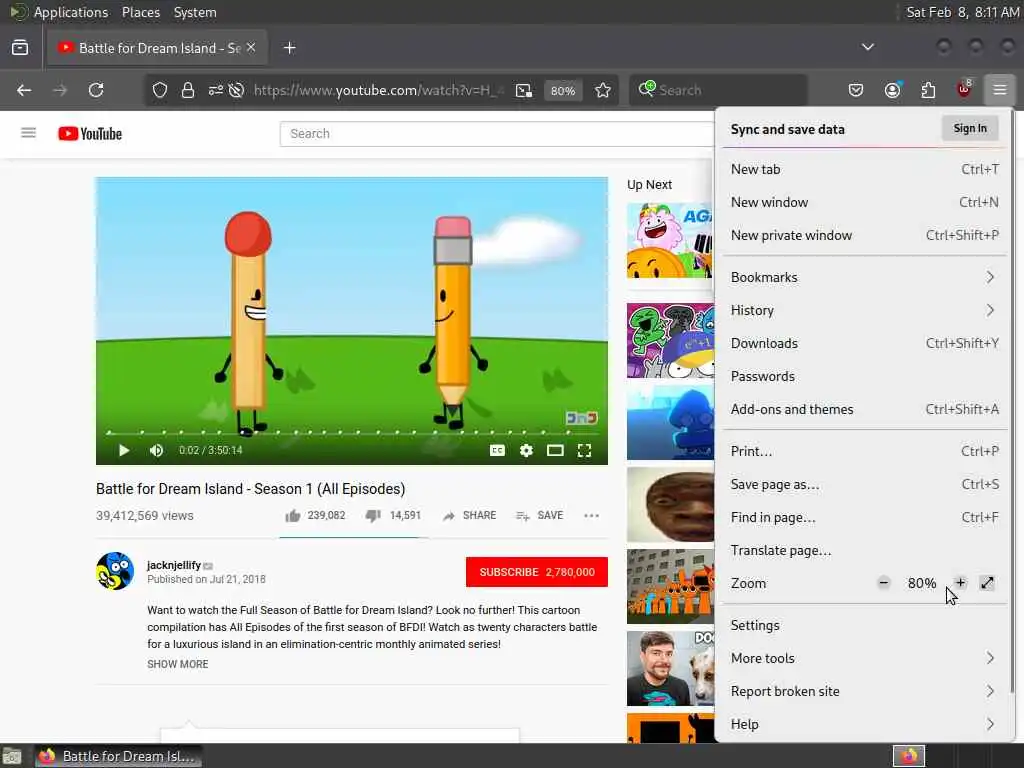
Task: Open the more actions three-dot menu under the video
Action: pos(592,515)
